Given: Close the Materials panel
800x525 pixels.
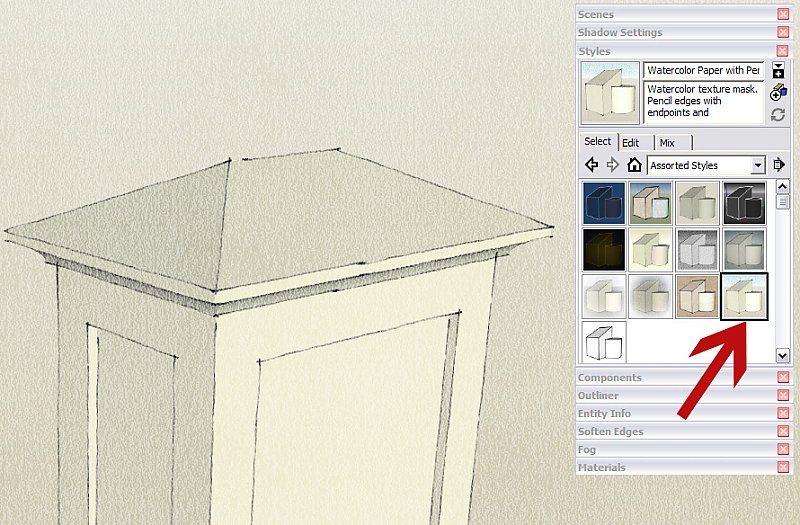Looking at the screenshot, I should pos(783,467).
